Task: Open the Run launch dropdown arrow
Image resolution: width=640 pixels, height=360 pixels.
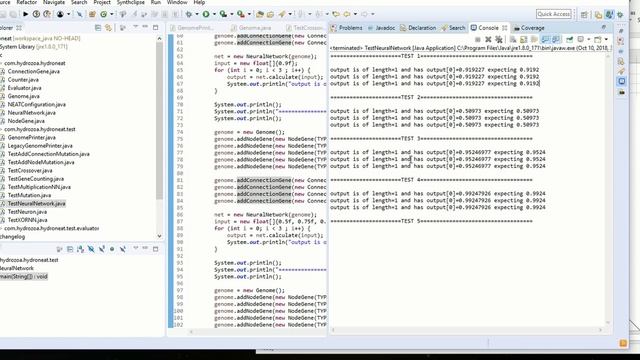Action: pyautogui.click(x=214, y=14)
